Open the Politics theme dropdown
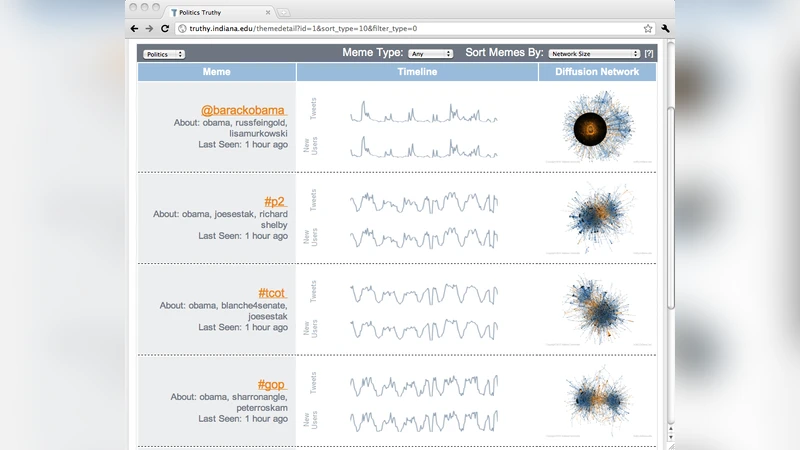Viewport: 800px width, 450px height. (x=164, y=54)
